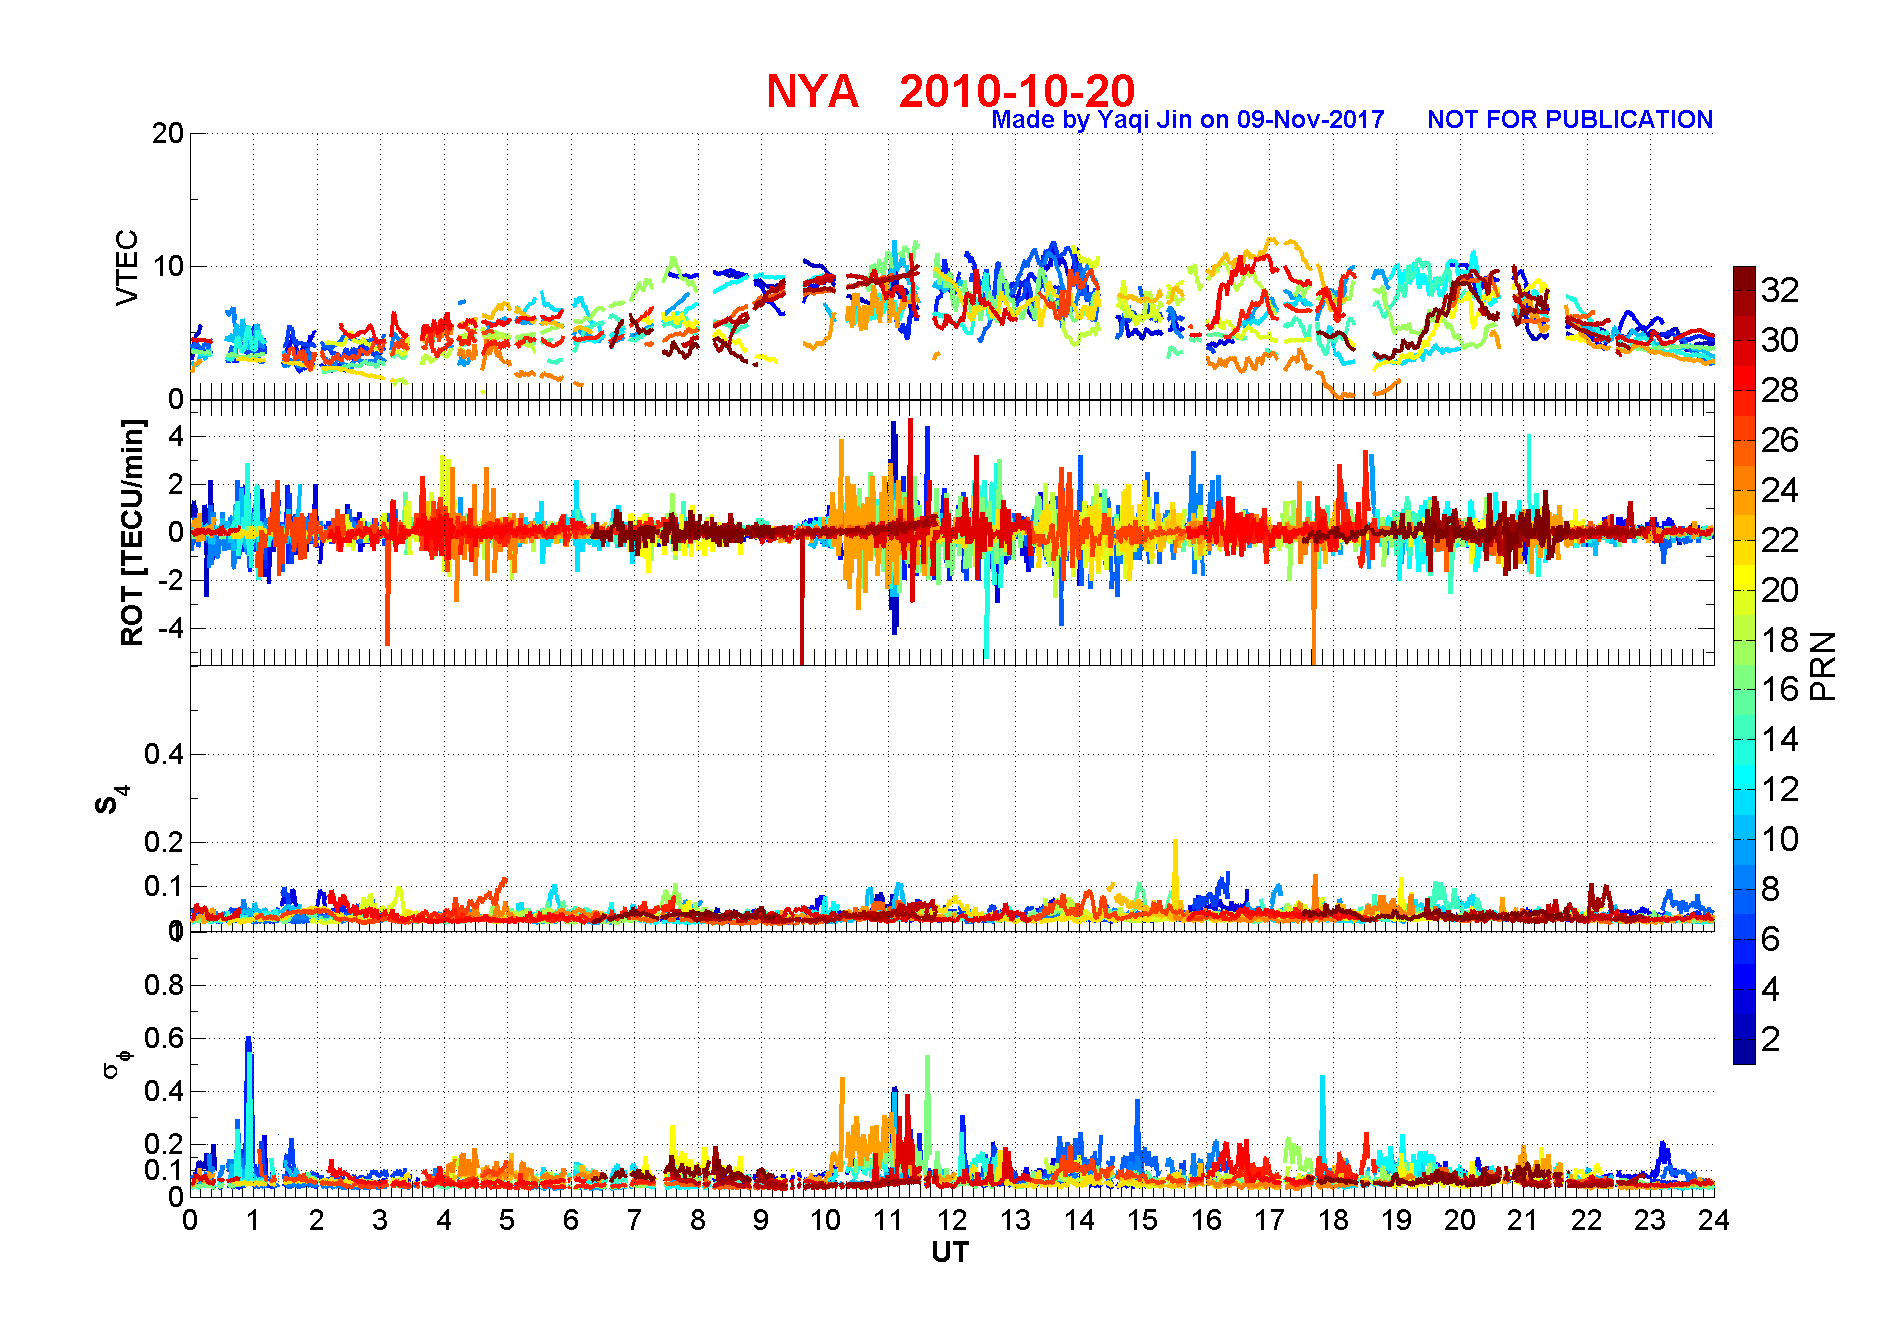Click S4 axis tick label "0.4"
The image size is (1904, 1330).
tap(164, 754)
